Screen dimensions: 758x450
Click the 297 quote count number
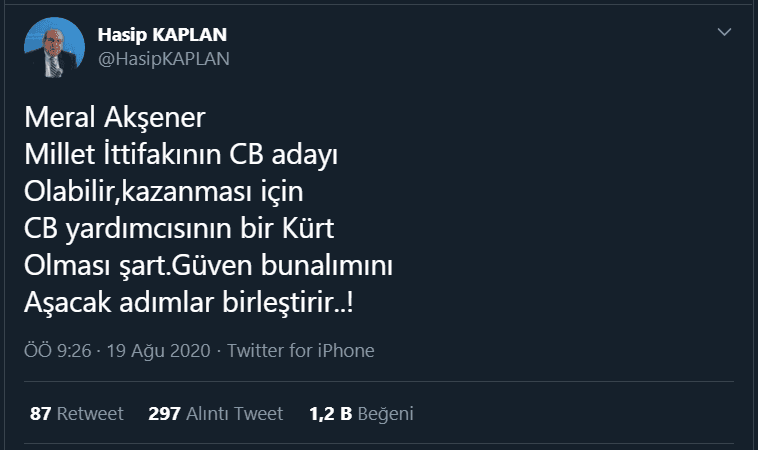click(163, 413)
